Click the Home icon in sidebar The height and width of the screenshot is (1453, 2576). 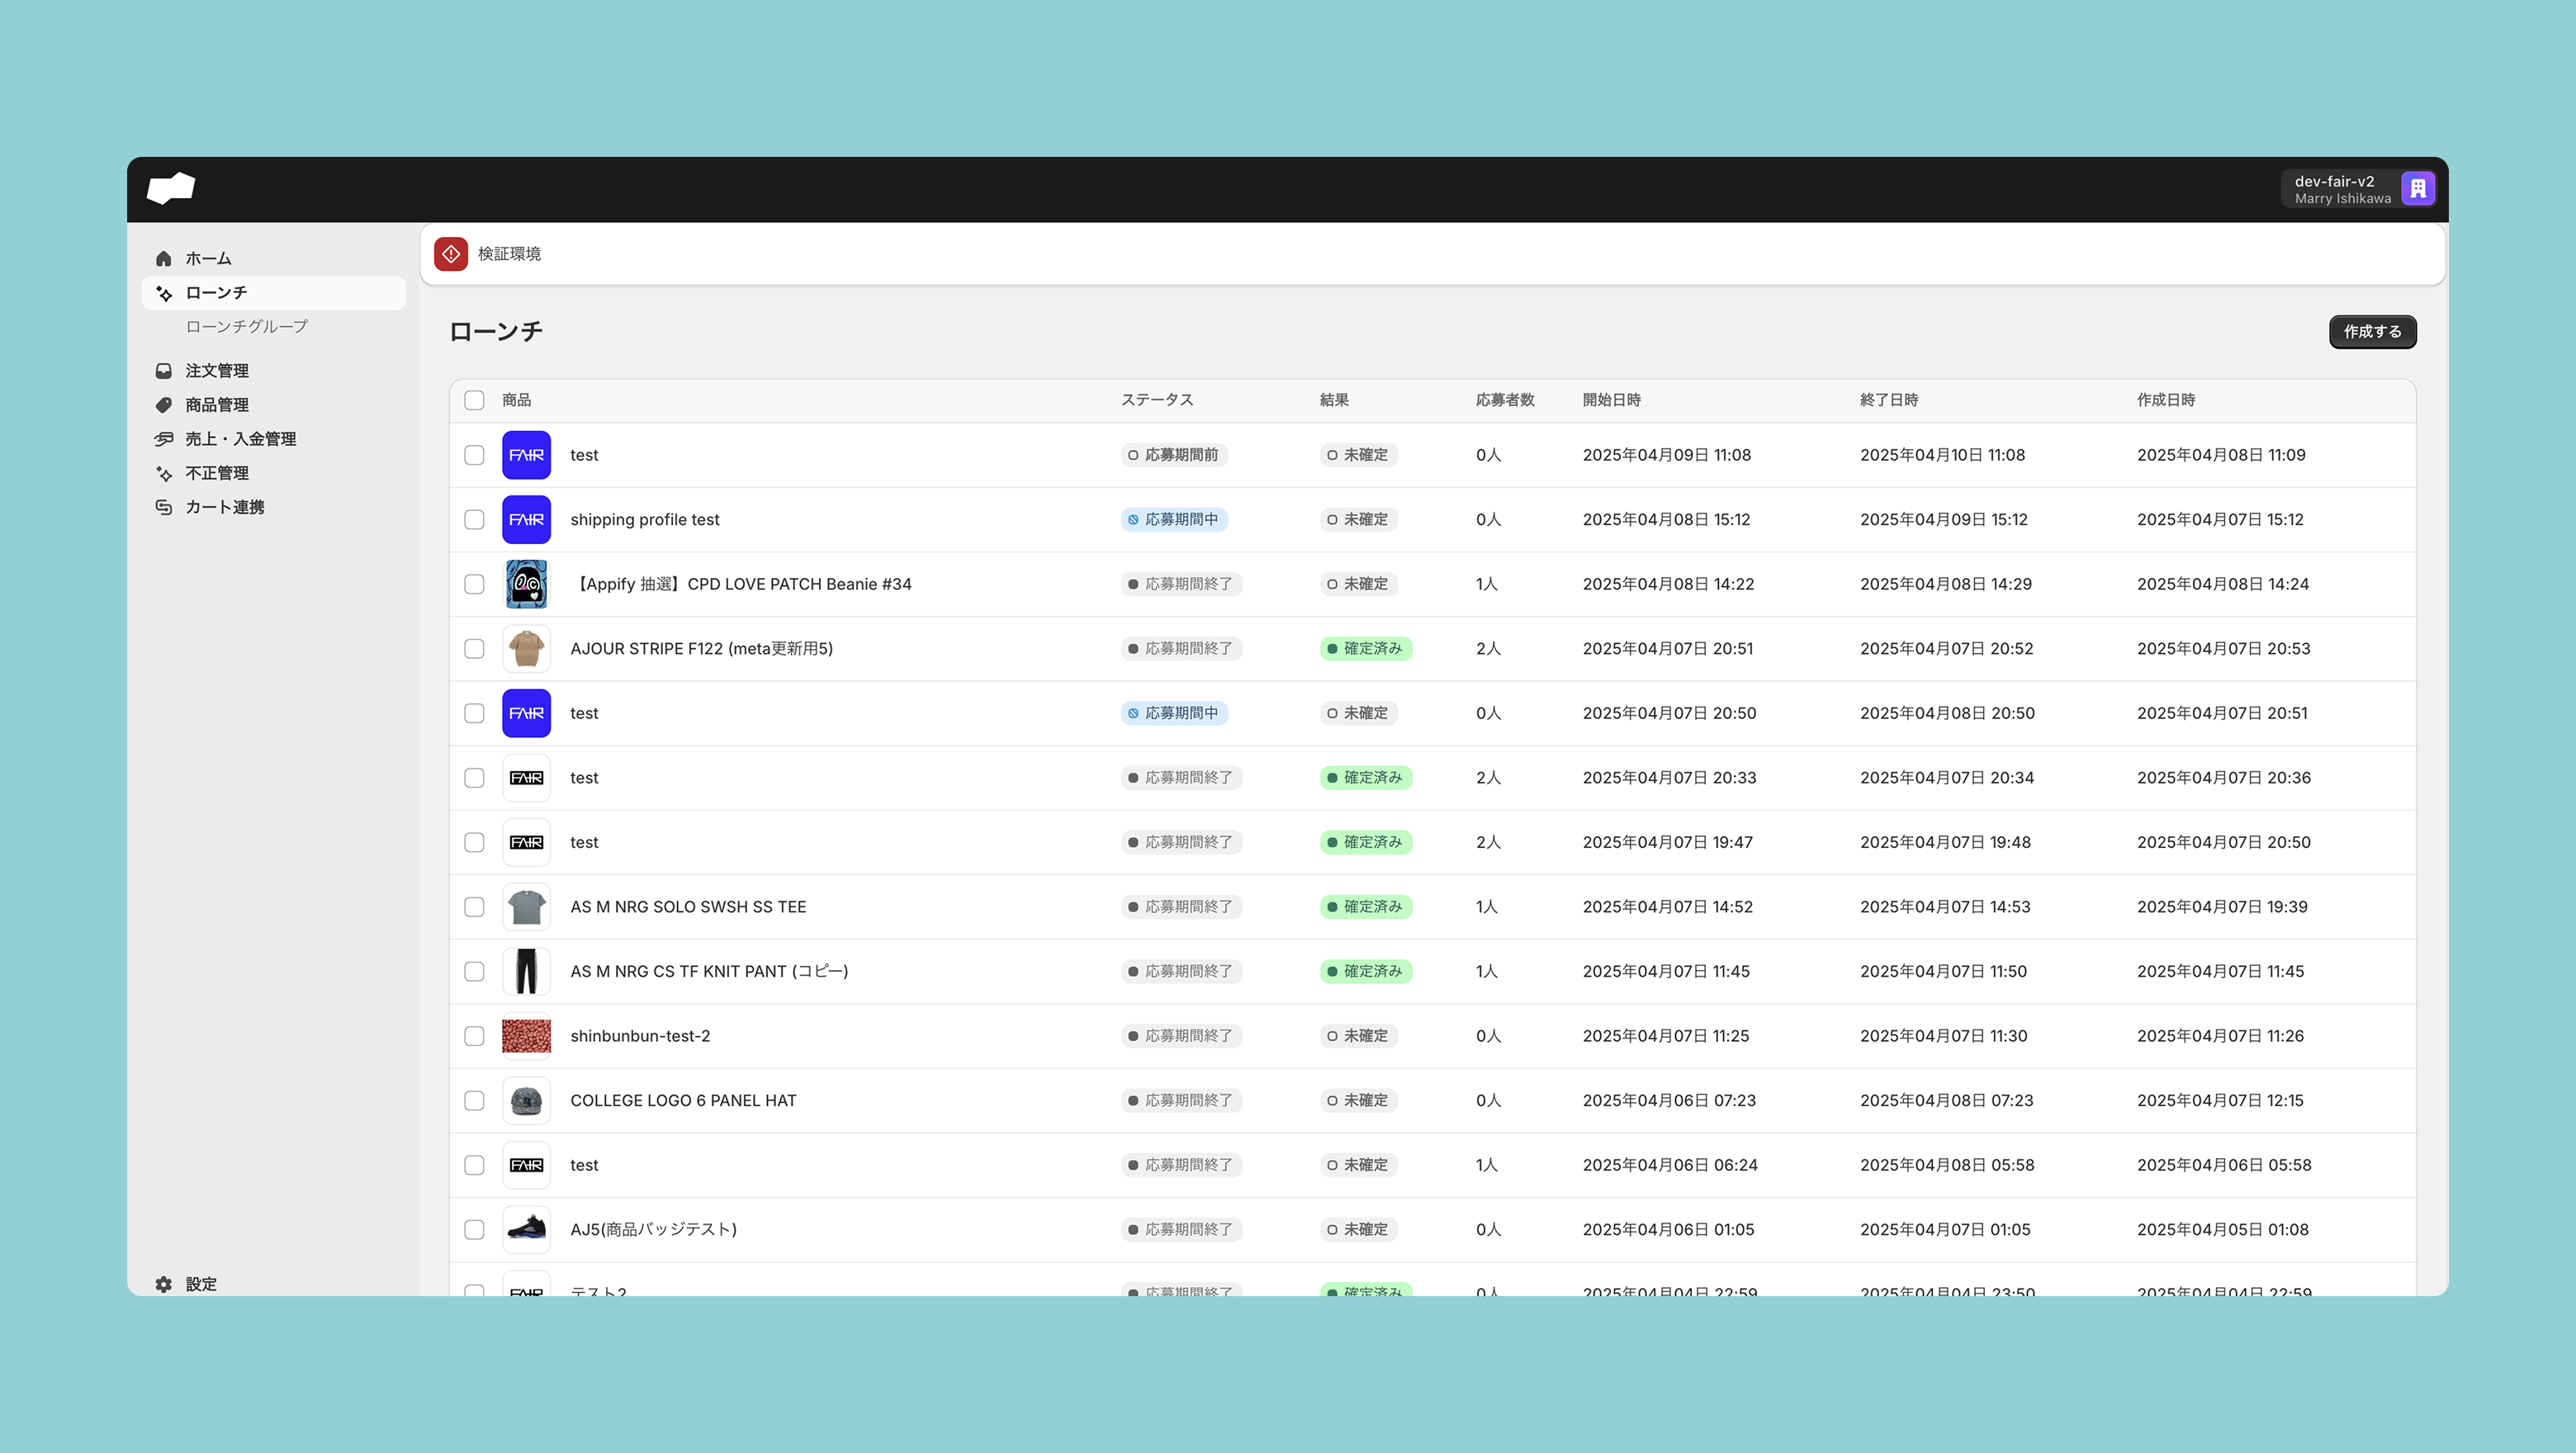164,259
